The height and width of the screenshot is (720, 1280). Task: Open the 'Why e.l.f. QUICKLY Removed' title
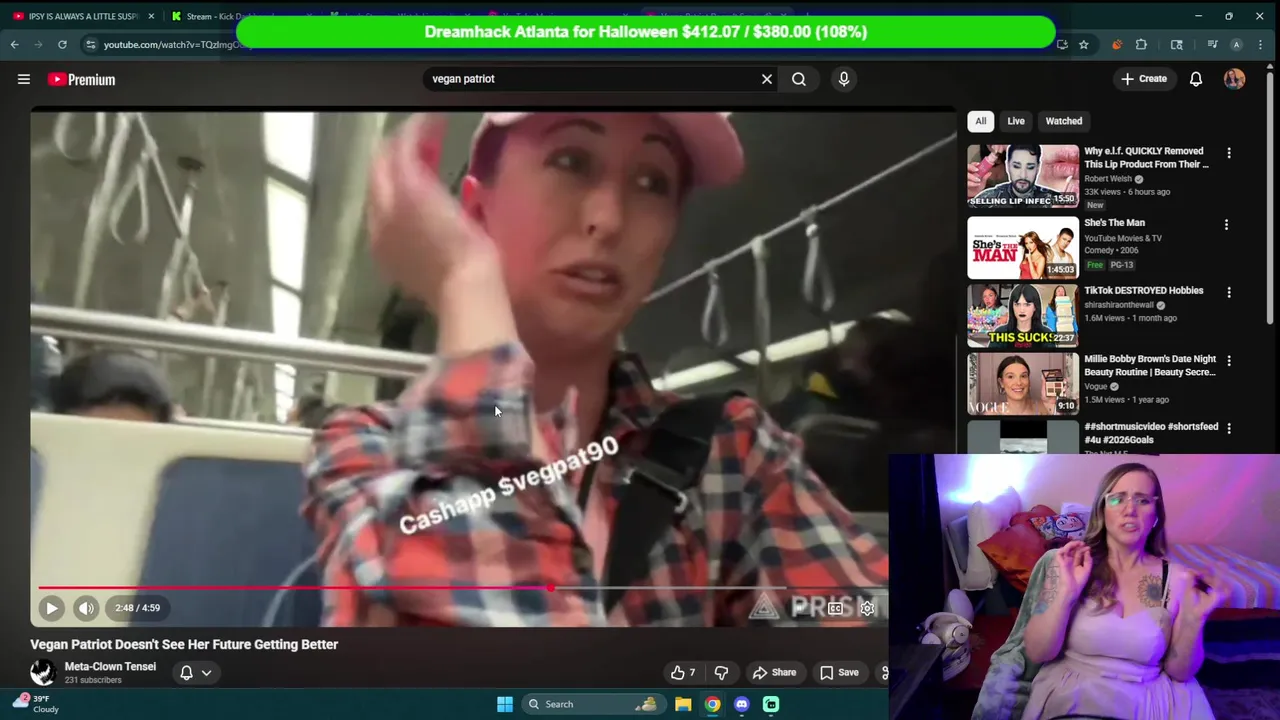tap(1146, 158)
